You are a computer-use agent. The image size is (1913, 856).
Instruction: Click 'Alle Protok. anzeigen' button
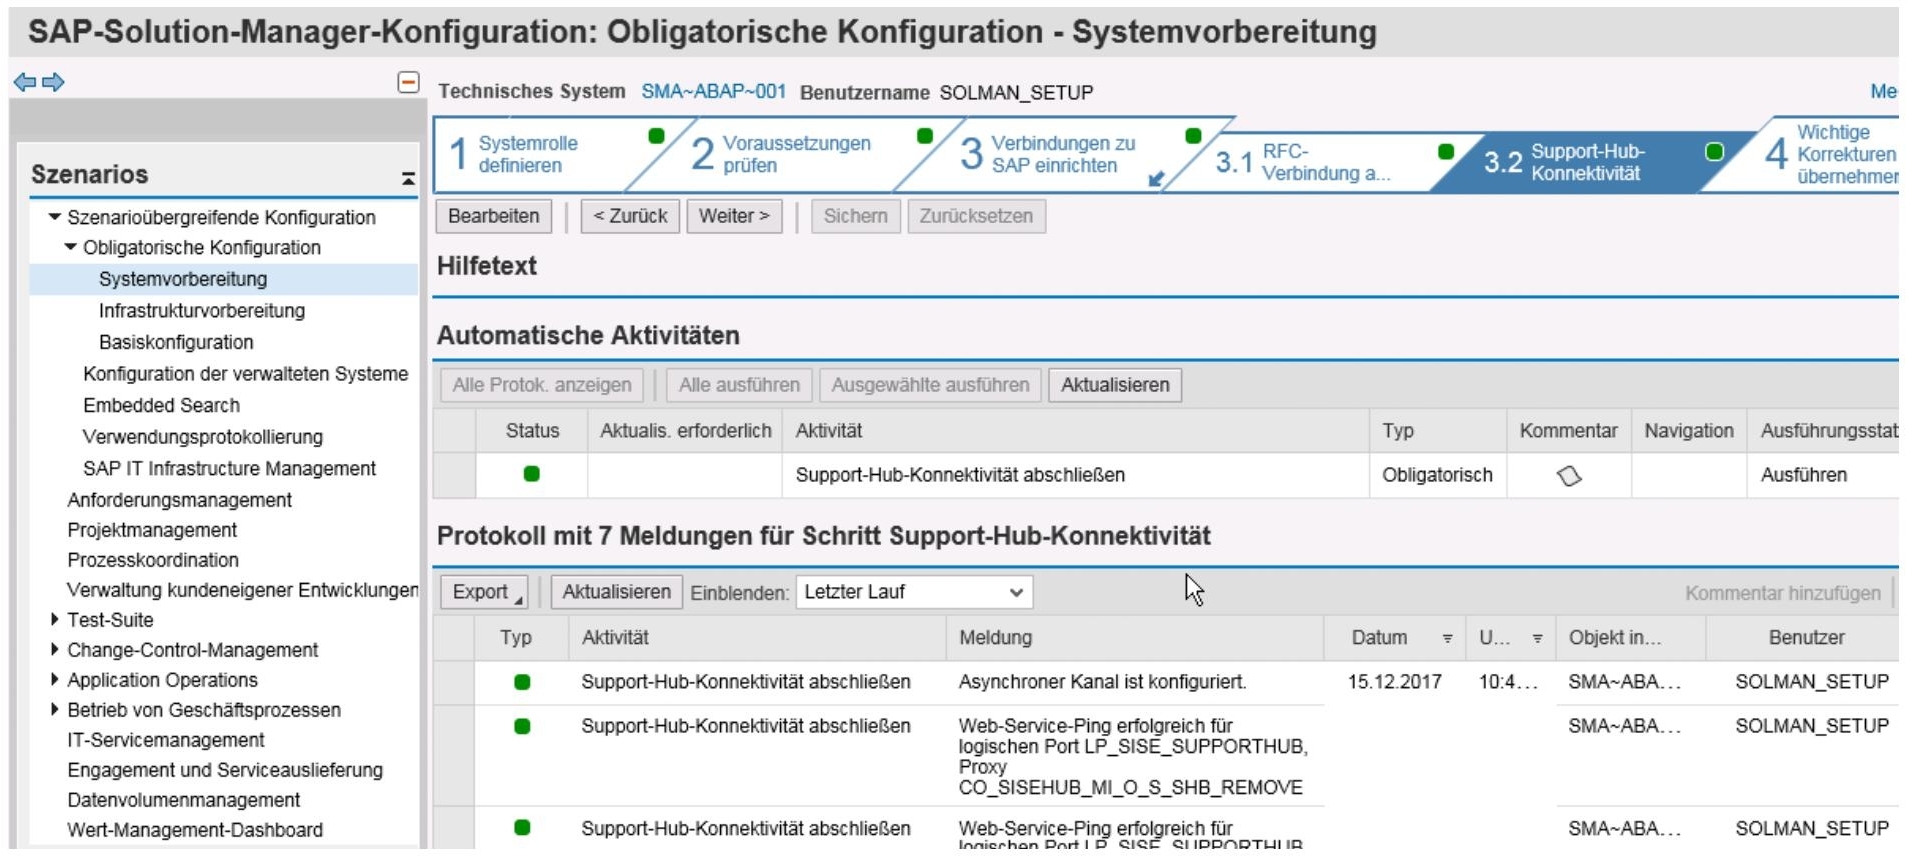(542, 385)
